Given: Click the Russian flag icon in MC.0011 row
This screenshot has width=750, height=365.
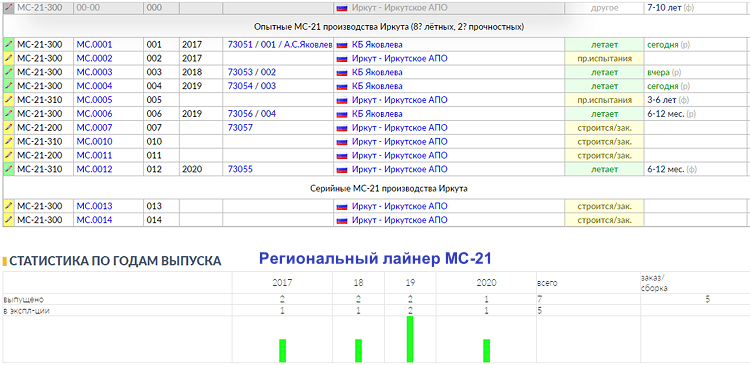Looking at the screenshot, I should pos(342,156).
